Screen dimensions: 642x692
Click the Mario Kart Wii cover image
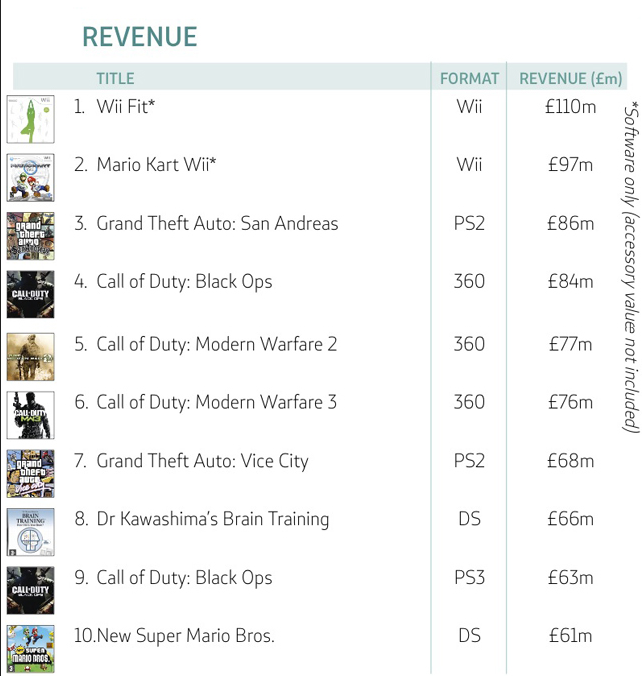[30, 177]
